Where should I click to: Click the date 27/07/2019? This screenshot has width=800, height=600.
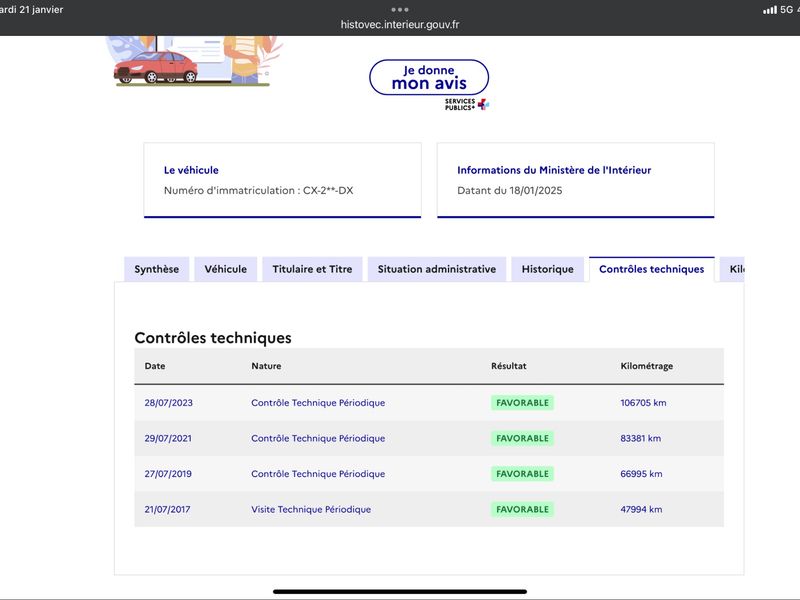click(168, 473)
